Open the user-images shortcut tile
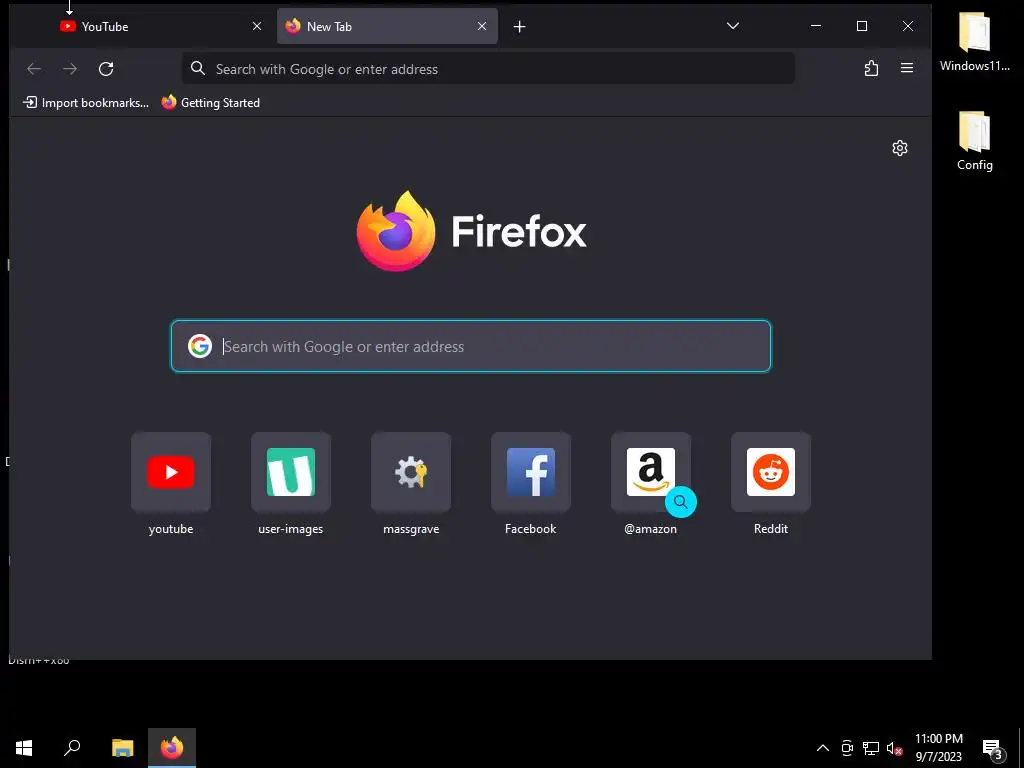This screenshot has width=1024, height=768. [291, 472]
